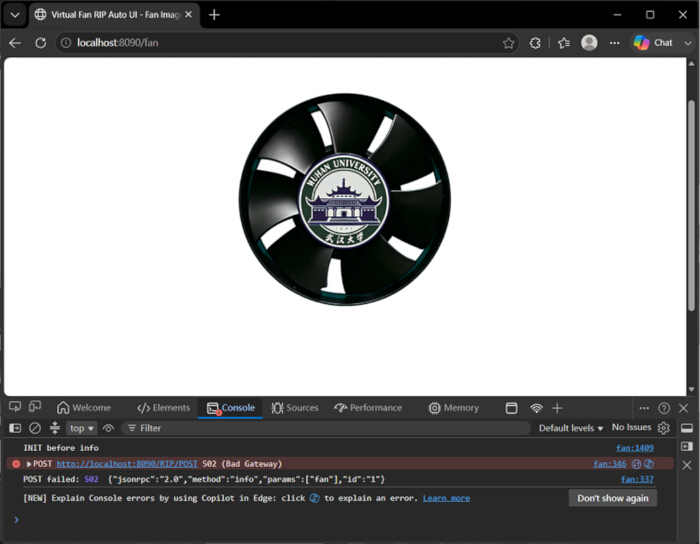View site information icon in address bar

pos(66,43)
